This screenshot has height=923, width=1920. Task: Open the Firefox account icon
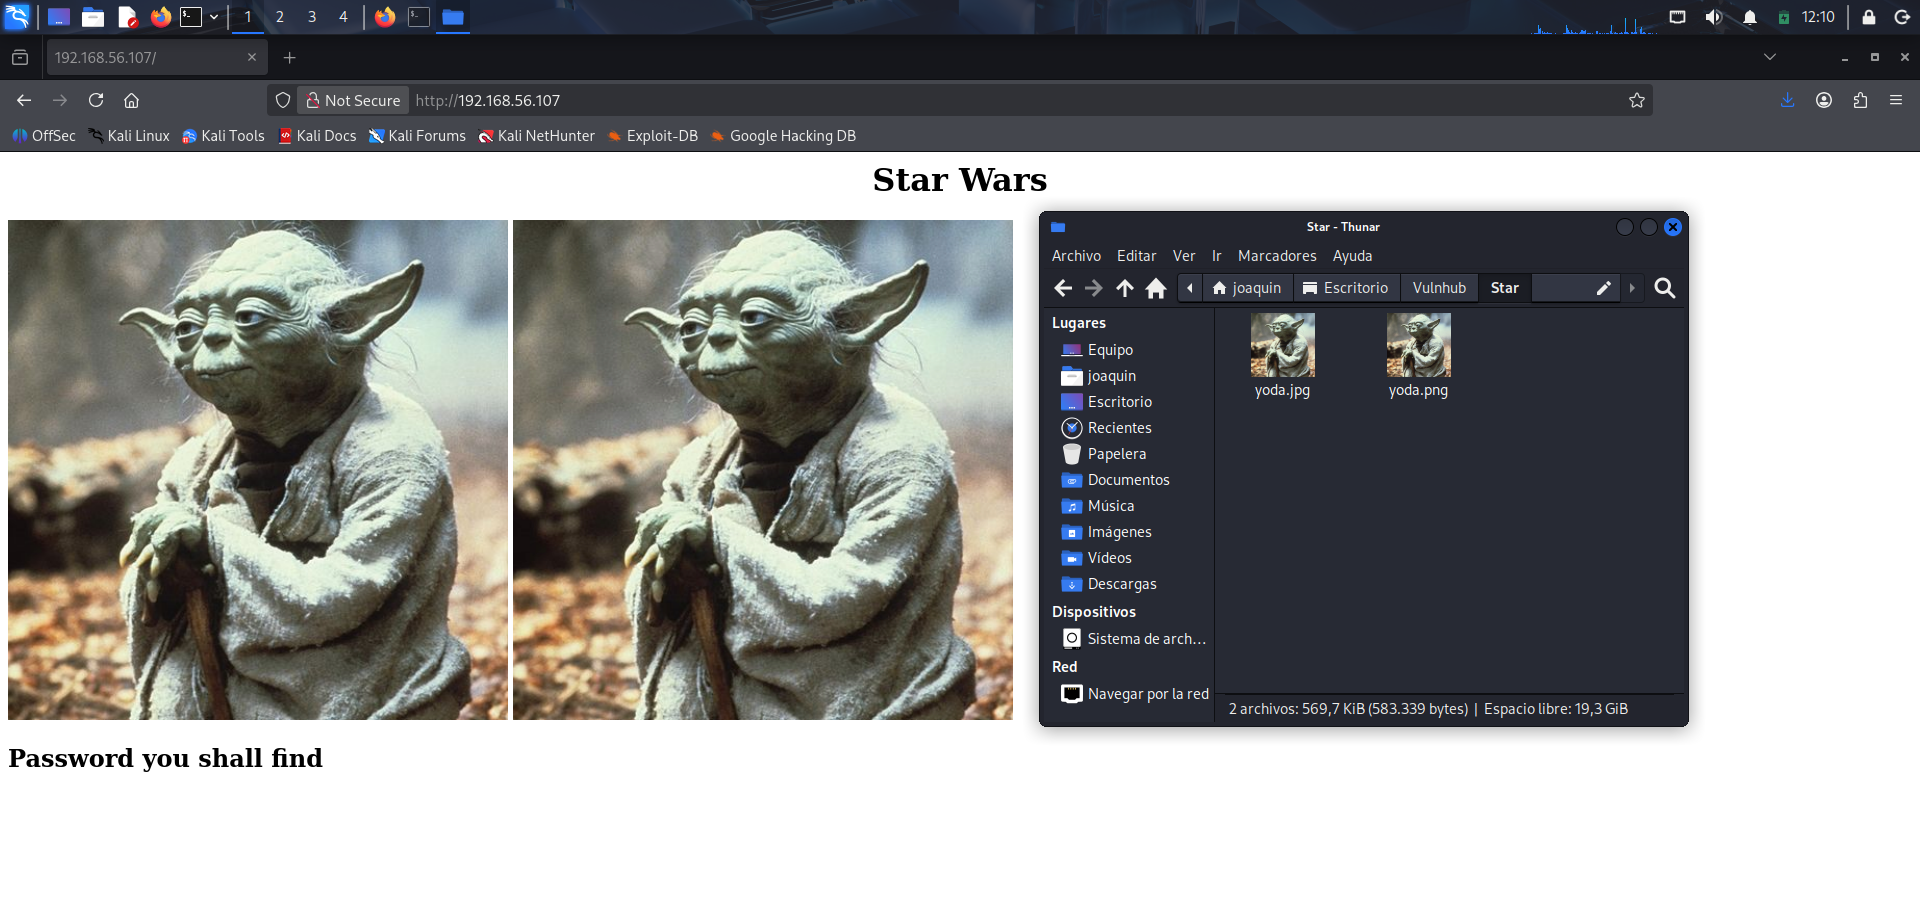1823,100
